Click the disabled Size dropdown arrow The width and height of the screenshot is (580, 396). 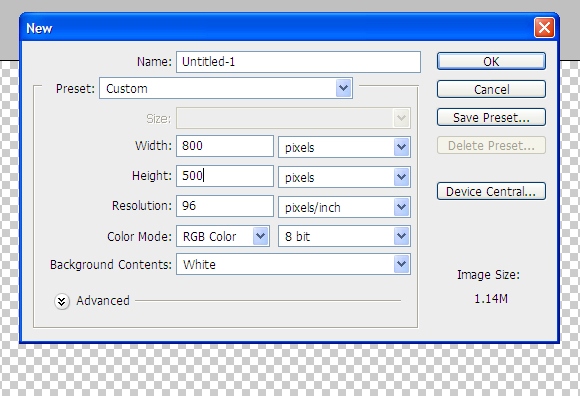click(x=402, y=118)
